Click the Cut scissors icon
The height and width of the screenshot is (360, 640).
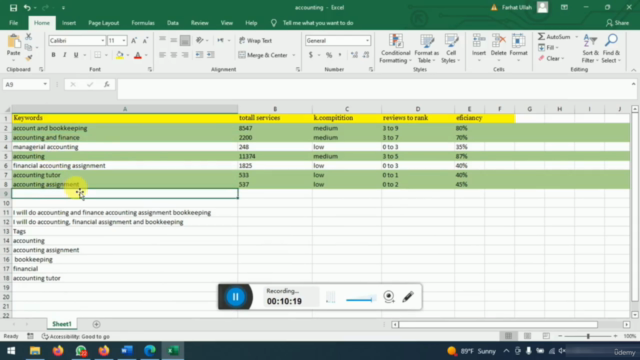pyautogui.click(x=29, y=37)
